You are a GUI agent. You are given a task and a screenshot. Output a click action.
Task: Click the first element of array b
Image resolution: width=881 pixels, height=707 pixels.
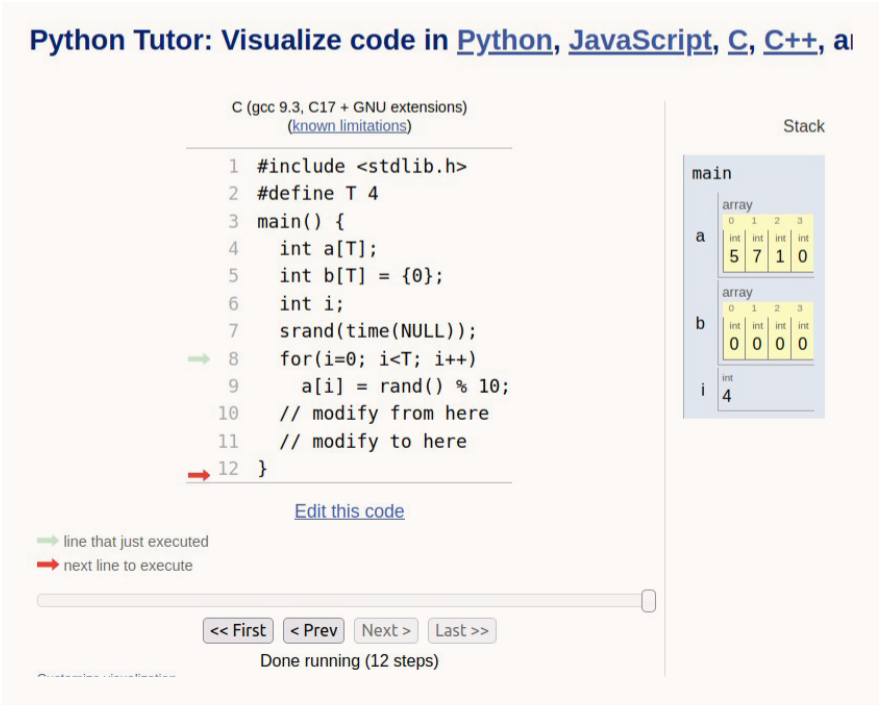click(734, 343)
